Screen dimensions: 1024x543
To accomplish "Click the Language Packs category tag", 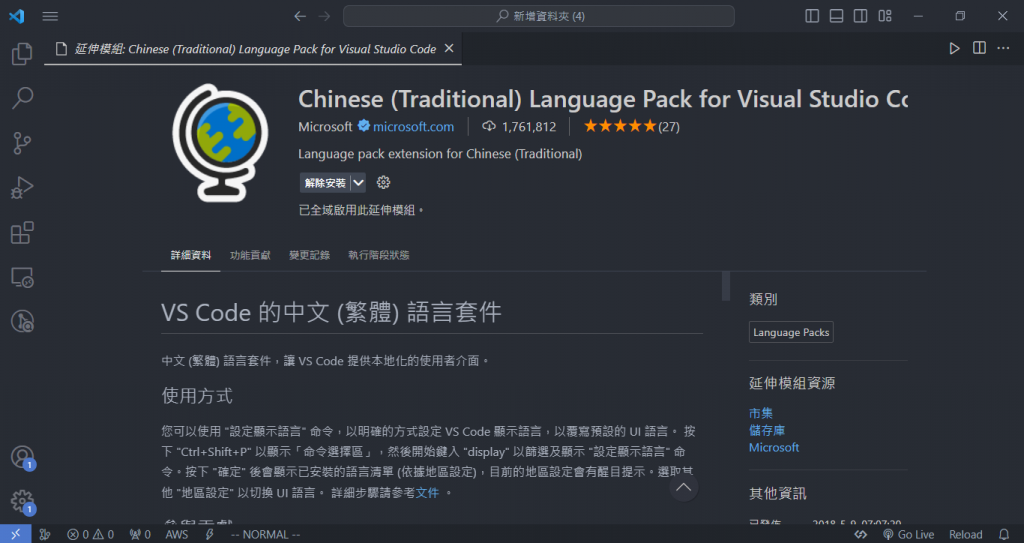I will click(791, 333).
